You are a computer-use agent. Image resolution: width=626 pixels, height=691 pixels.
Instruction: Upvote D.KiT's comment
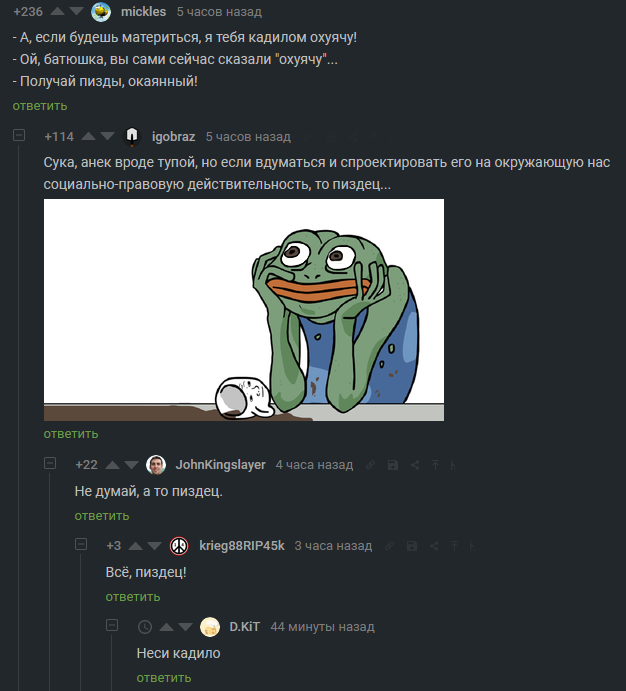166,627
